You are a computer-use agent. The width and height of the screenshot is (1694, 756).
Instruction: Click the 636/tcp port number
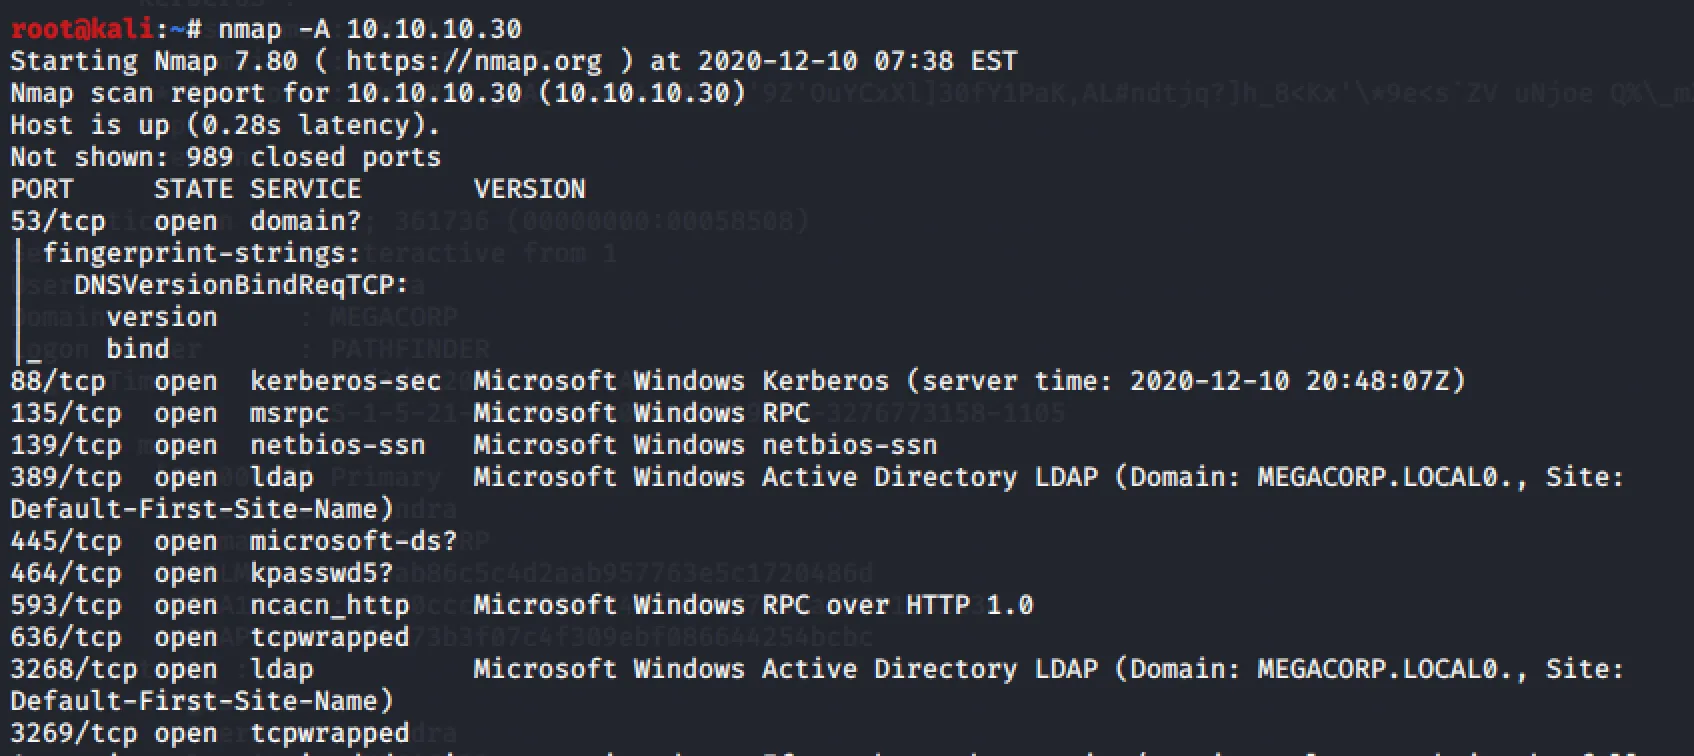[66, 637]
